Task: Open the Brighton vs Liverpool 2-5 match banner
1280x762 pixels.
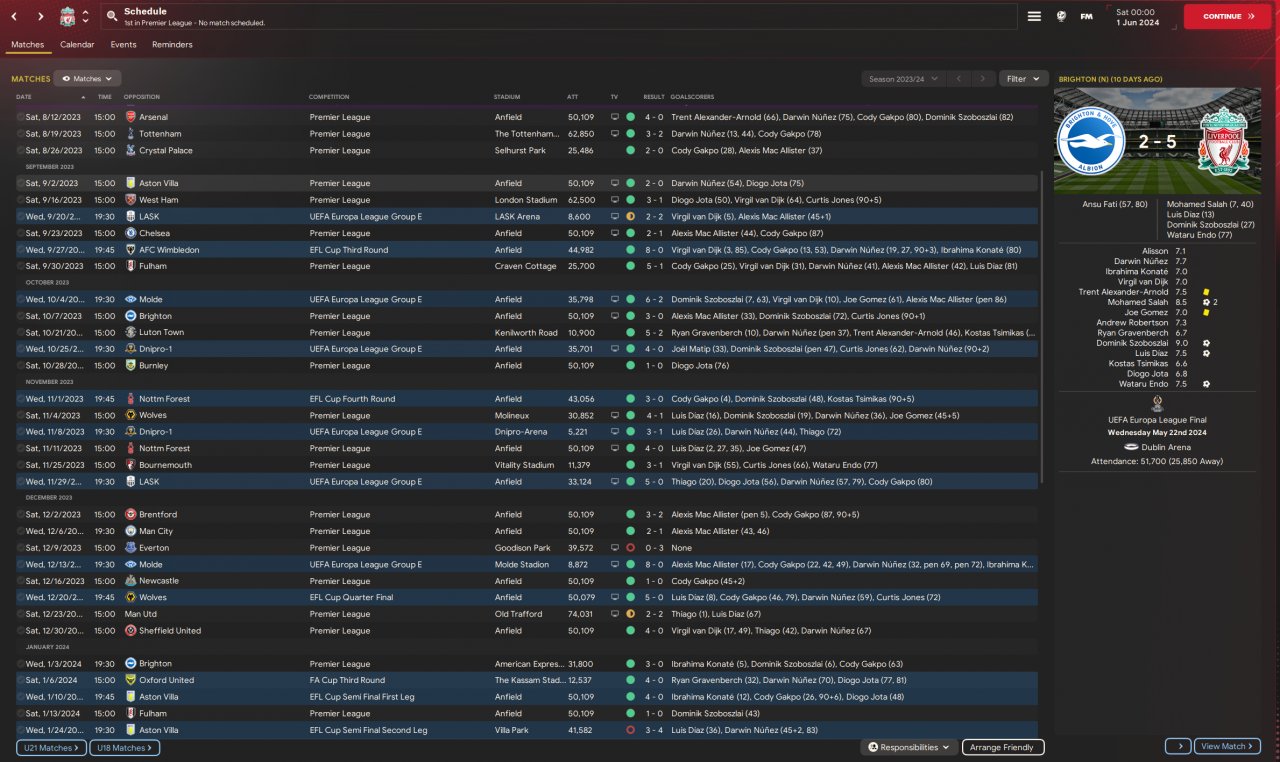Action: 1157,142
